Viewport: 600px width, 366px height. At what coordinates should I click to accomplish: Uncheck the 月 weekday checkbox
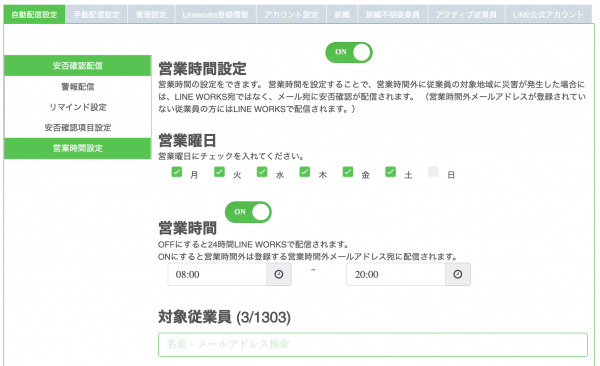point(177,172)
